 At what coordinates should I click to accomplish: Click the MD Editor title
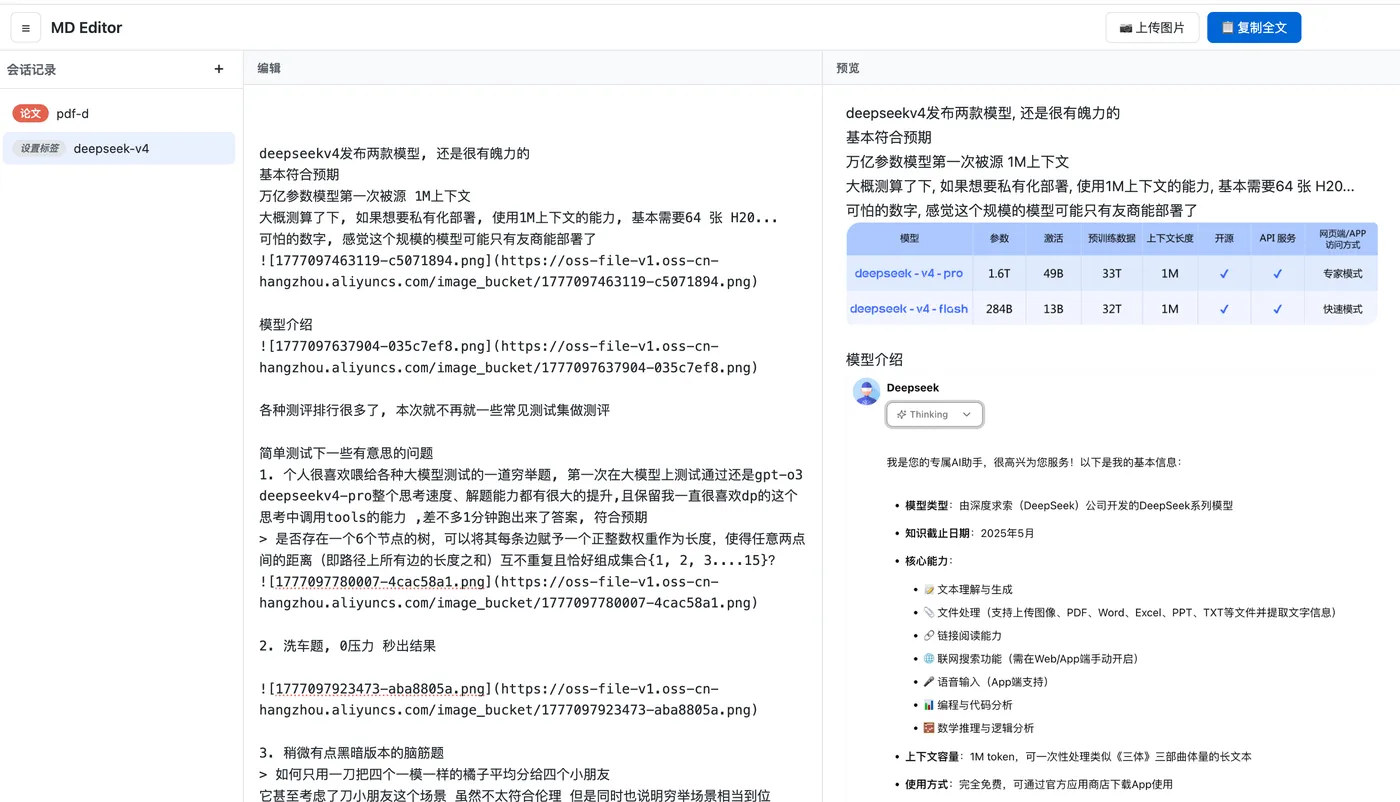(x=87, y=28)
